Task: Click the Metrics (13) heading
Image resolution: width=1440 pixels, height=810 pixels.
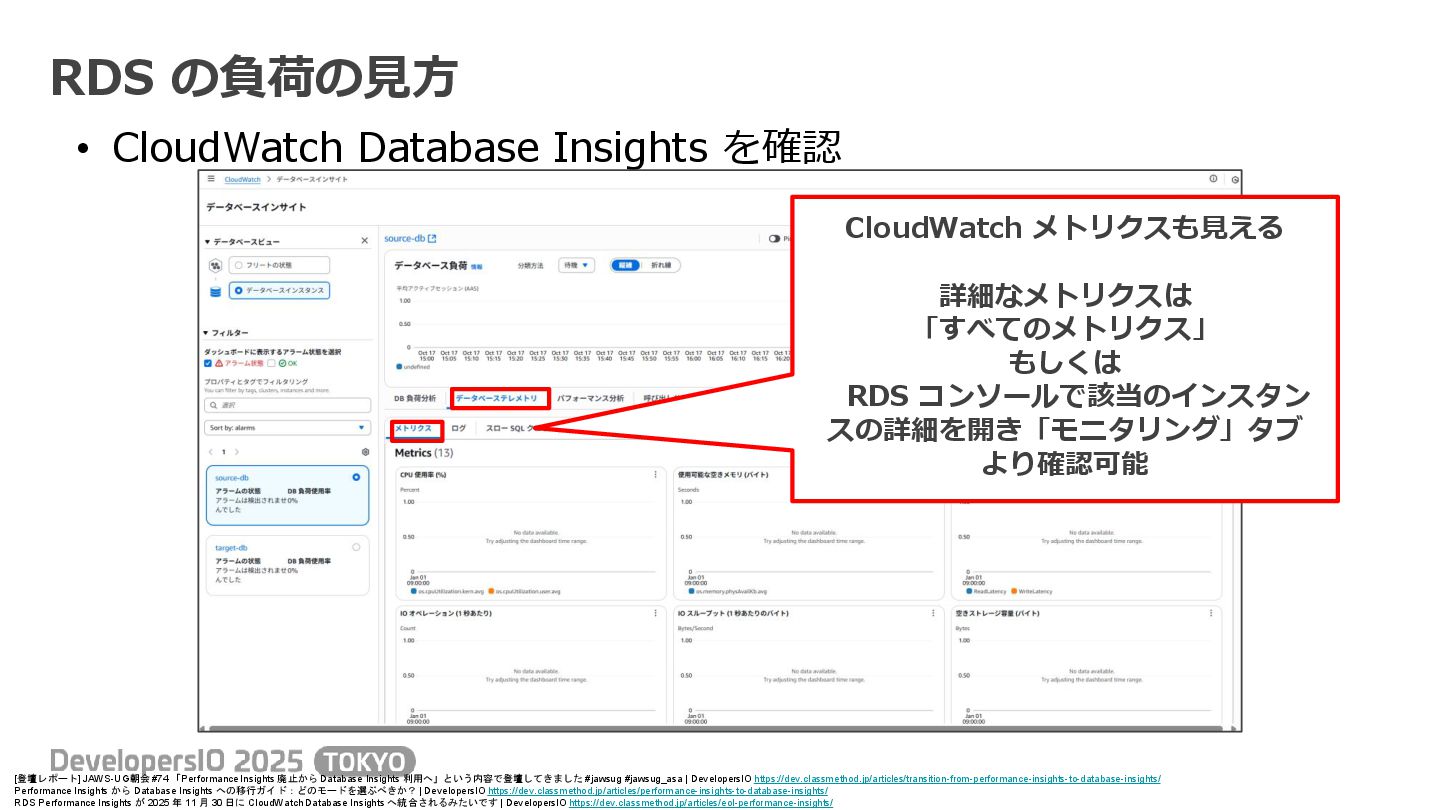Action: tap(424, 453)
